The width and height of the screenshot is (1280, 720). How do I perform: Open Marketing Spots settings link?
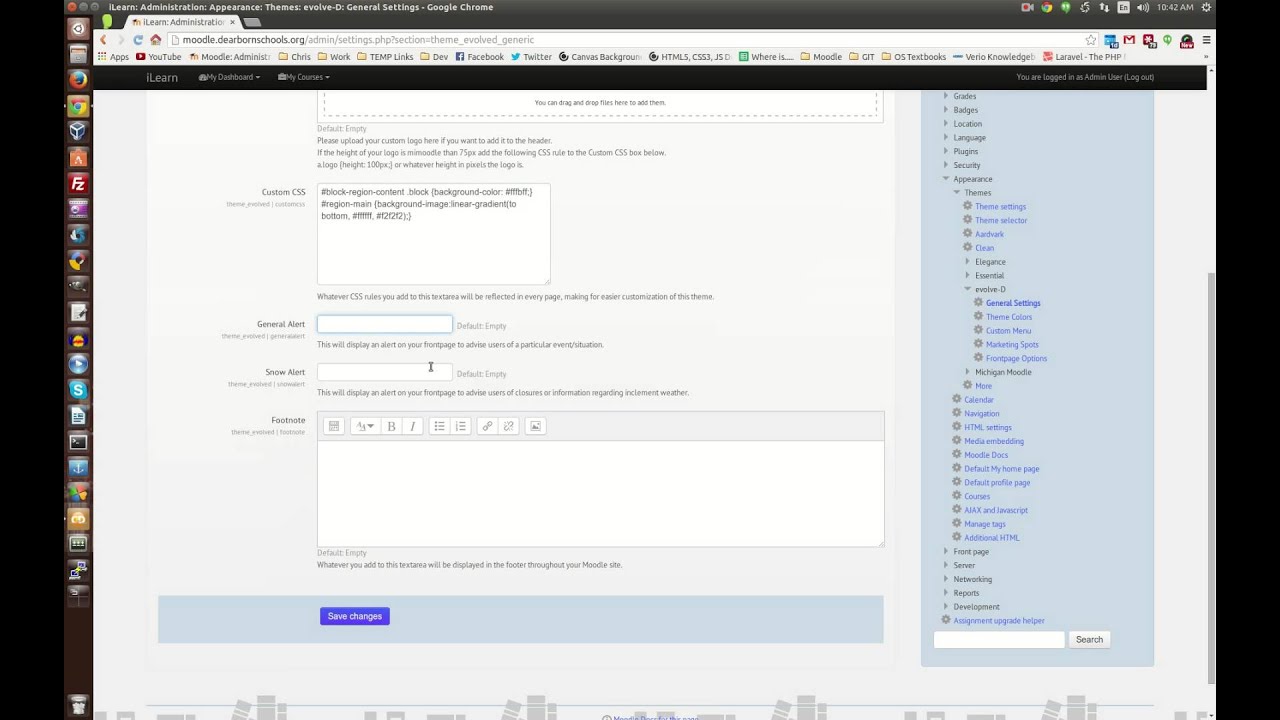[1012, 345]
